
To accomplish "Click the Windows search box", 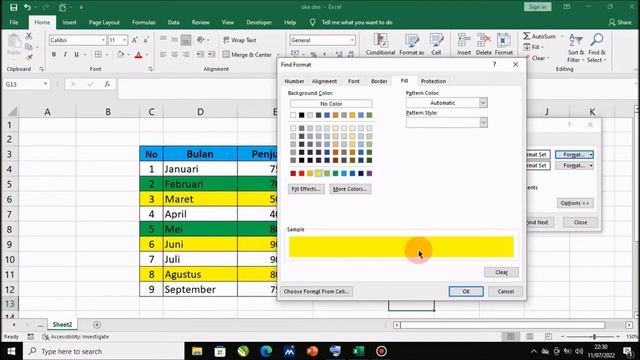I will [x=104, y=351].
